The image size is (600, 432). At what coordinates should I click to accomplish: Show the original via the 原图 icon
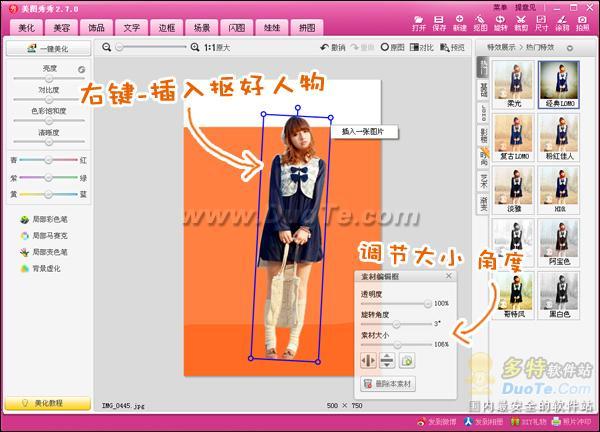[393, 47]
